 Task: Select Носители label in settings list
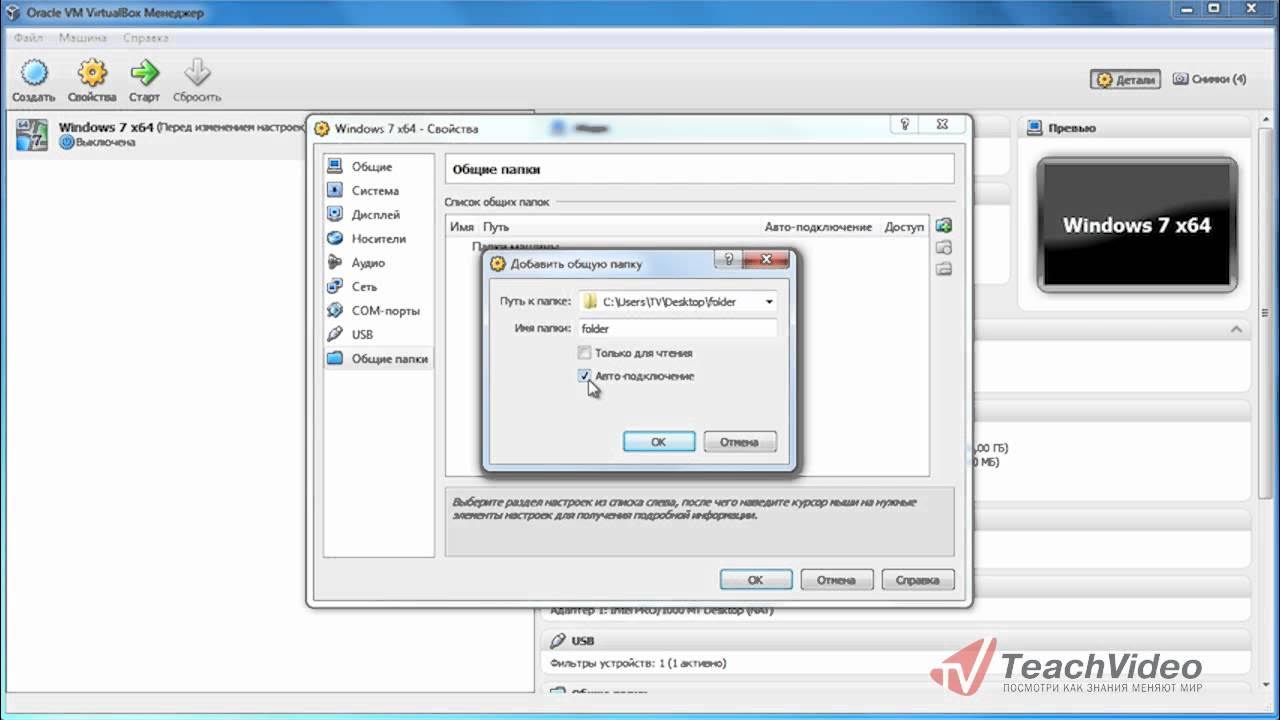(379, 239)
